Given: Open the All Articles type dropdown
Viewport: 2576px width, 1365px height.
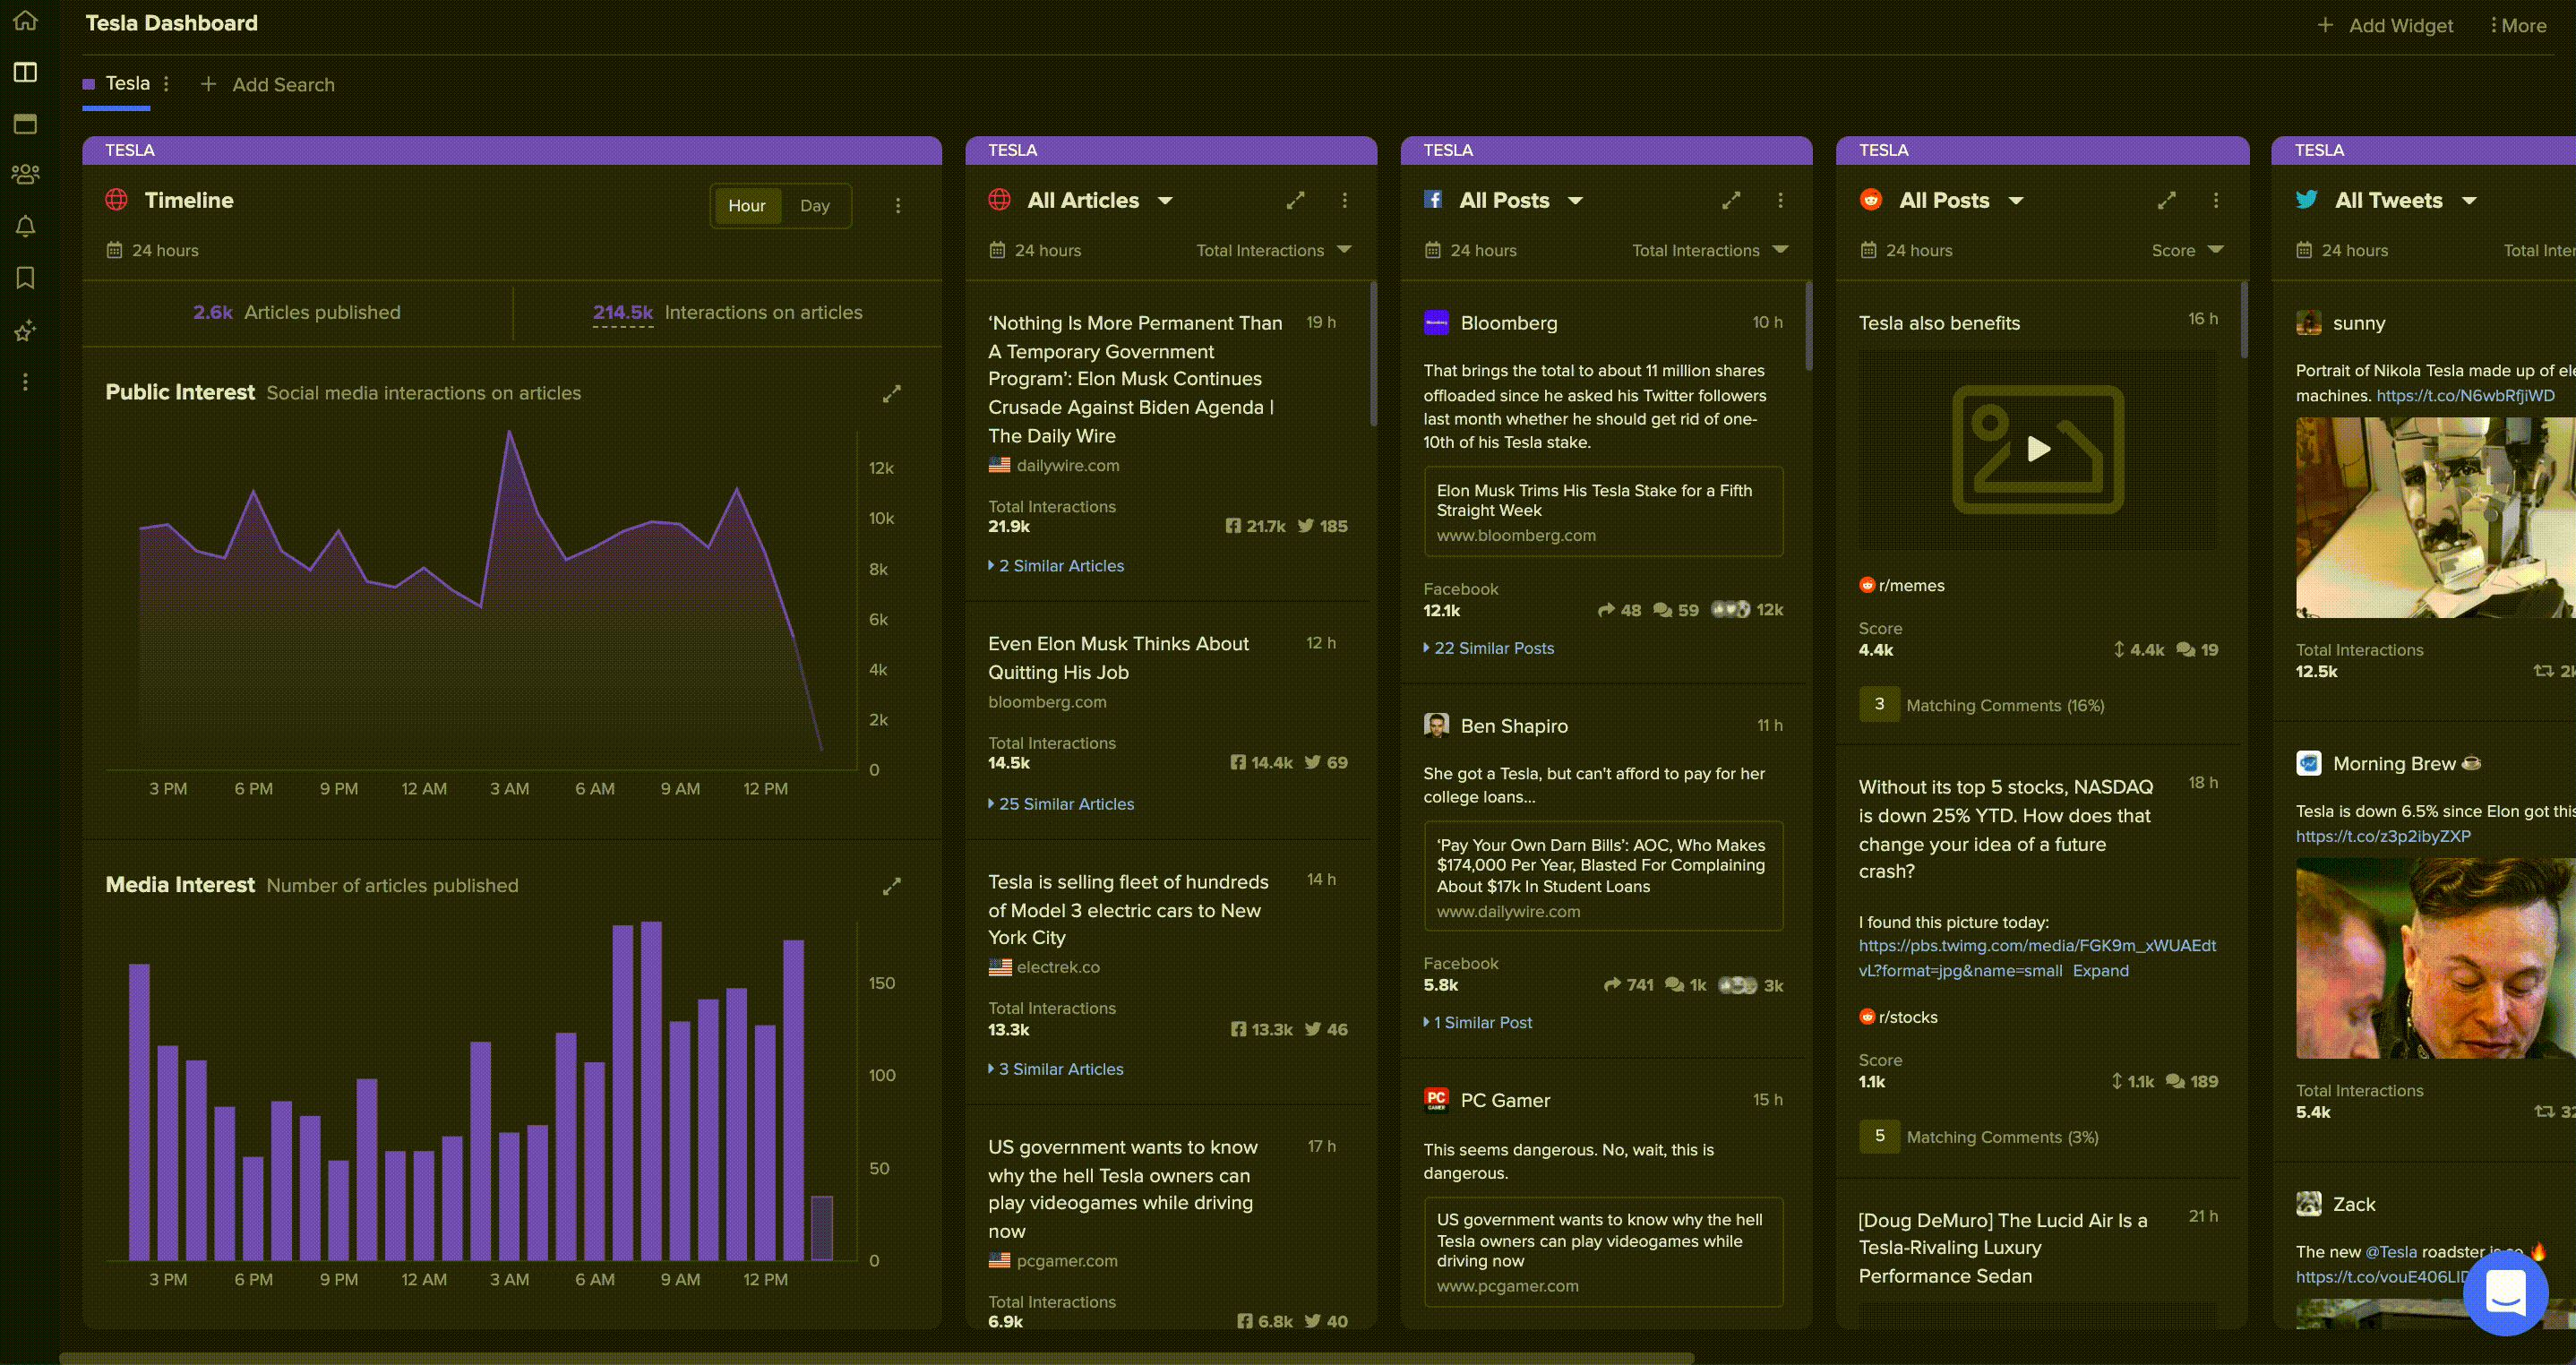Looking at the screenshot, I should (x=1165, y=201).
